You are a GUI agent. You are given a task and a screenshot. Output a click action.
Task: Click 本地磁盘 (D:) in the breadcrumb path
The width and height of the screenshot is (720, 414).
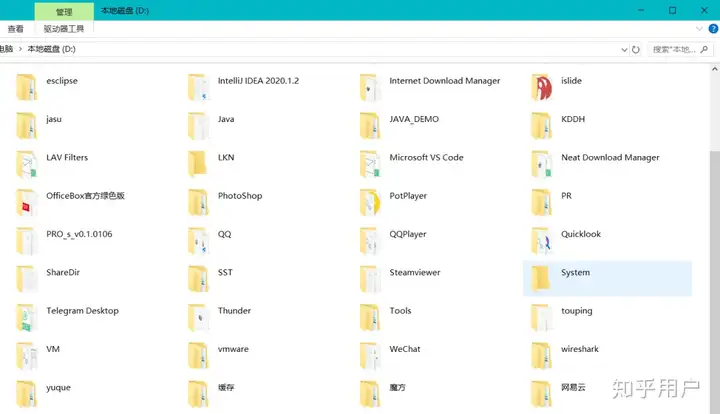pos(51,49)
